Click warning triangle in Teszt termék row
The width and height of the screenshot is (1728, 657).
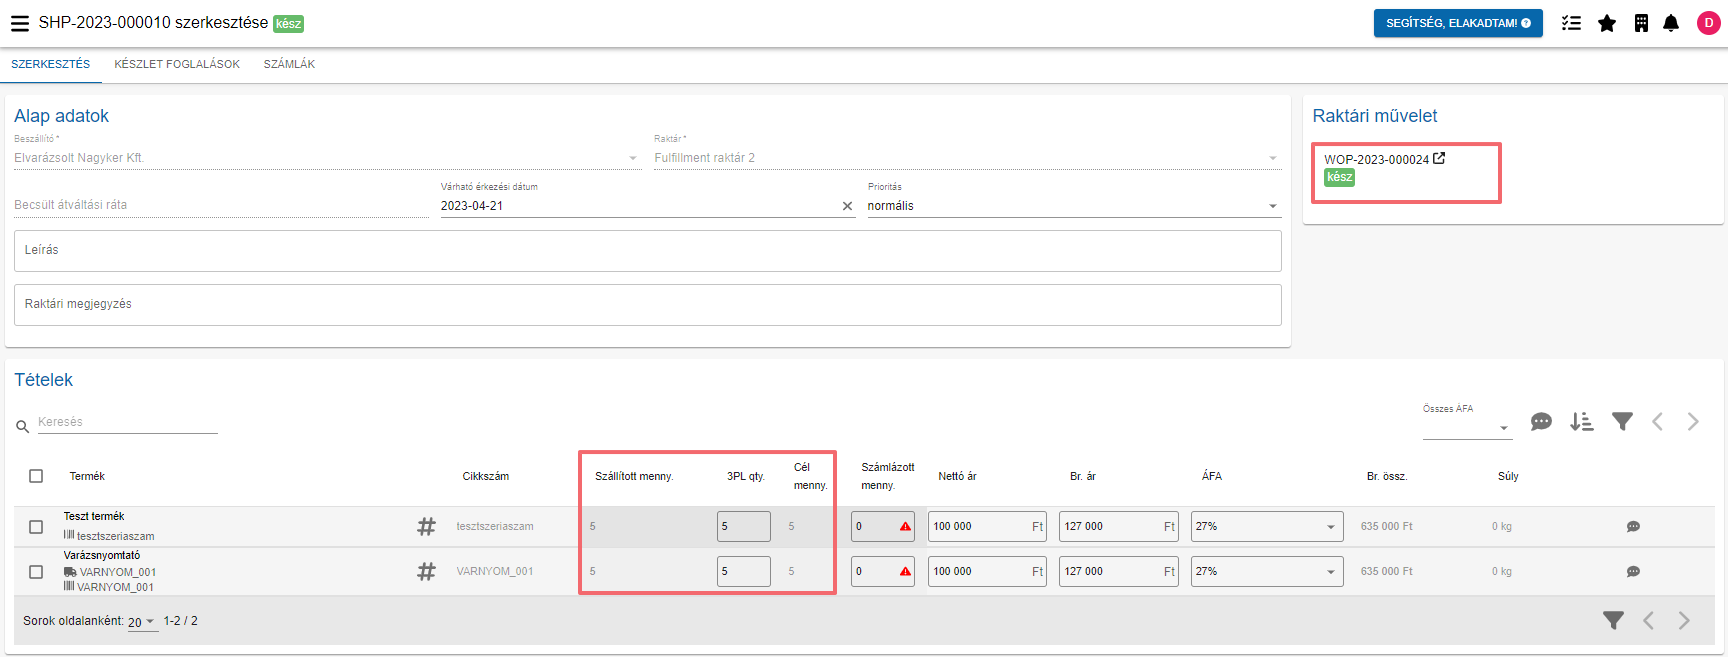click(x=905, y=526)
